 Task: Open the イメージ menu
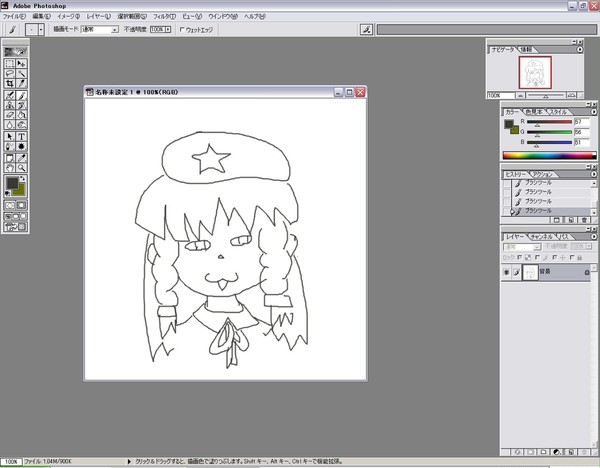tap(68, 16)
